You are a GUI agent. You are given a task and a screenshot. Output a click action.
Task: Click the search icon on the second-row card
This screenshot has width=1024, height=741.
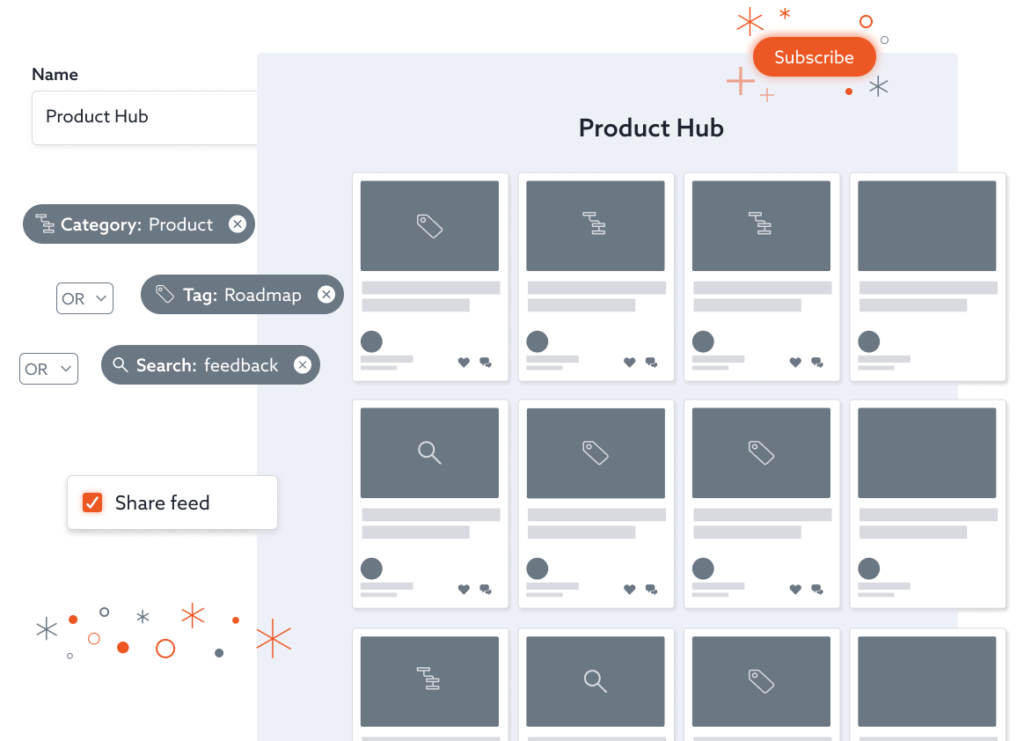coord(429,452)
